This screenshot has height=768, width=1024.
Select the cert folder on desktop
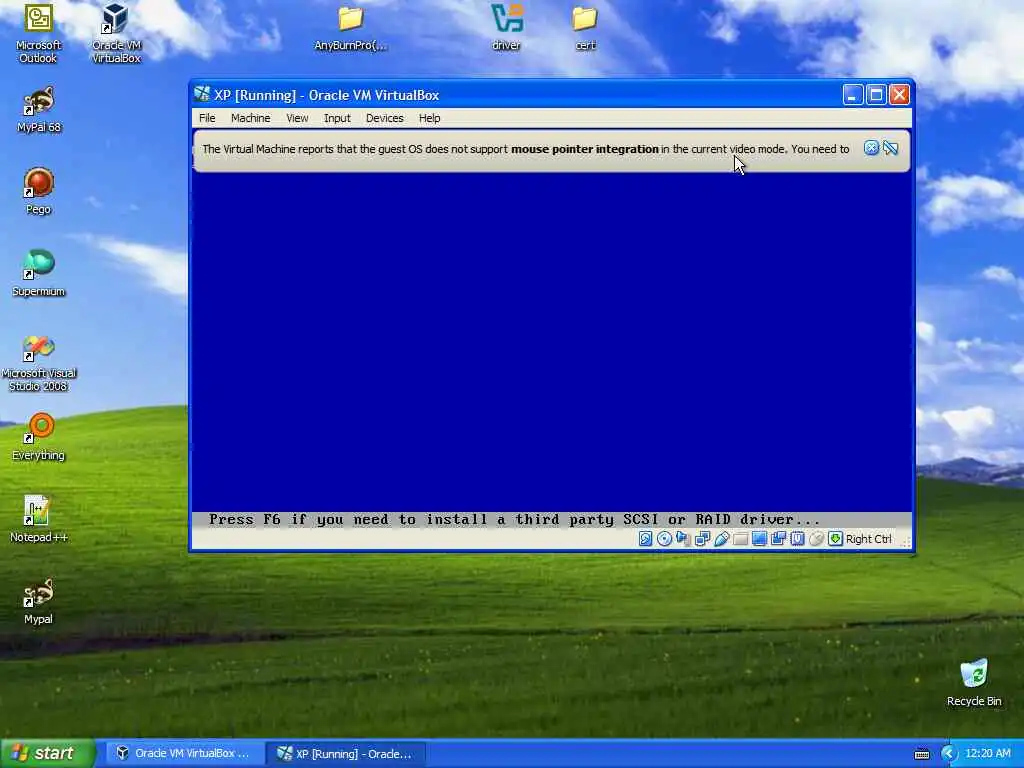(x=585, y=27)
